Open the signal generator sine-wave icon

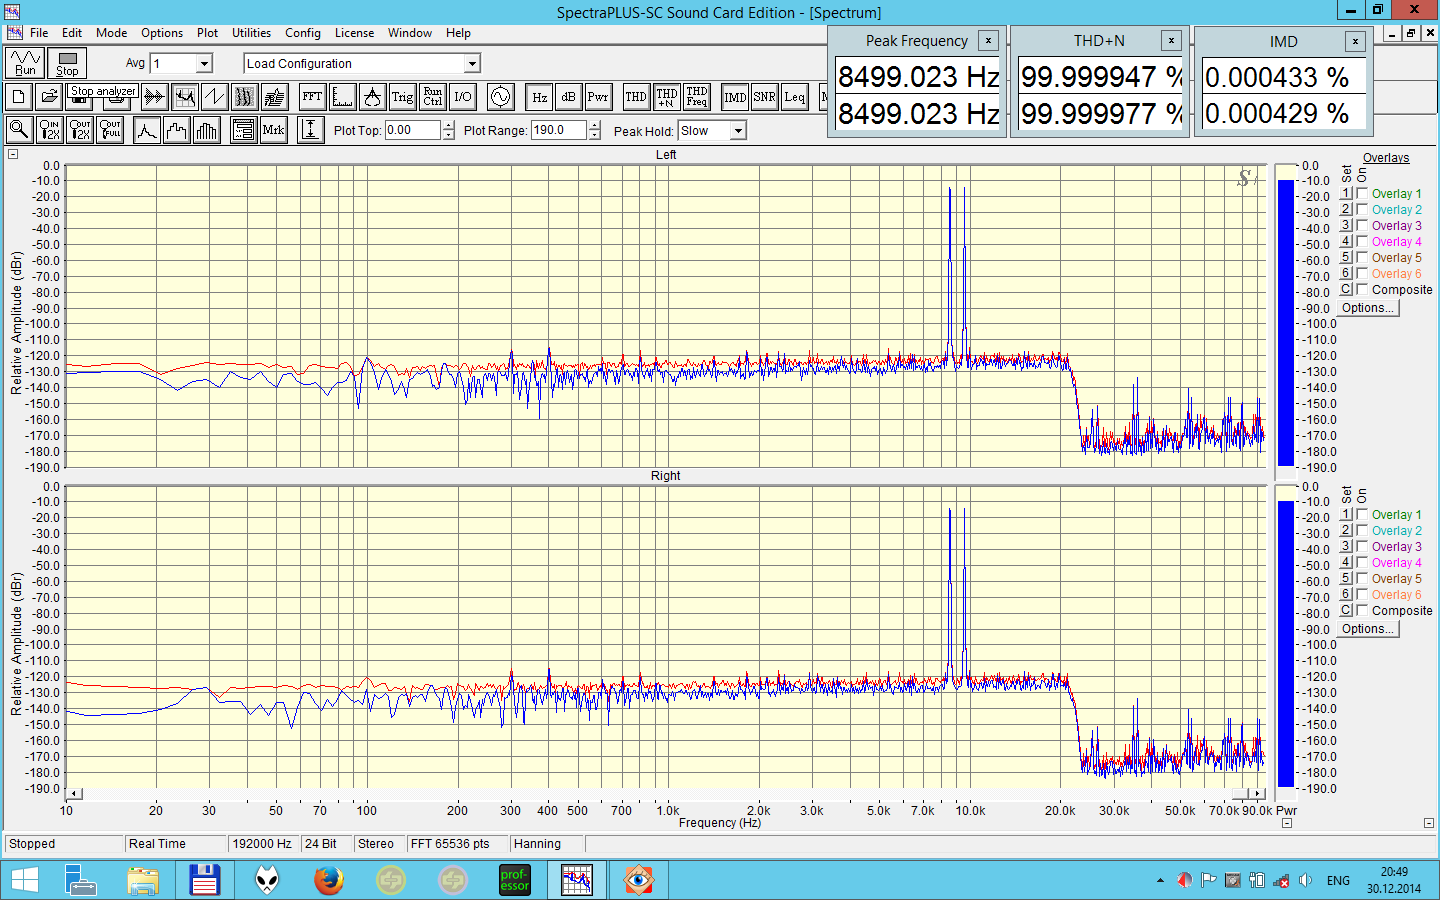coord(500,97)
